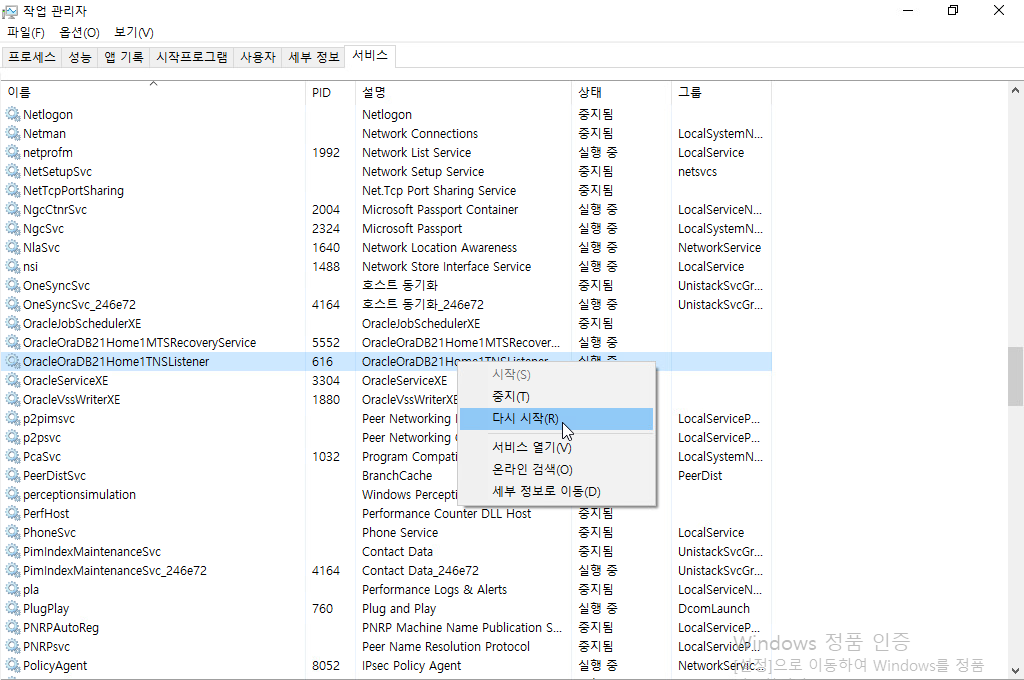Select the pla service name
The image size is (1024, 680).
(x=31, y=589)
